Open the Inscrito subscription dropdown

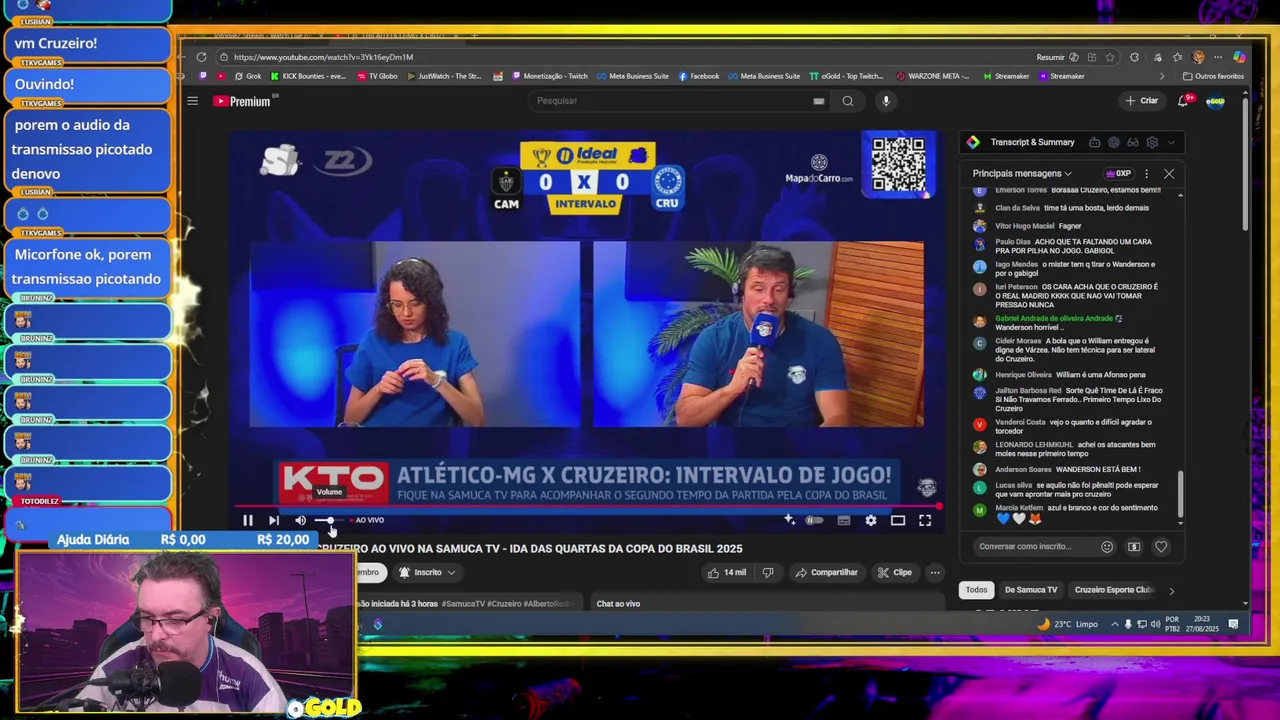pos(427,572)
